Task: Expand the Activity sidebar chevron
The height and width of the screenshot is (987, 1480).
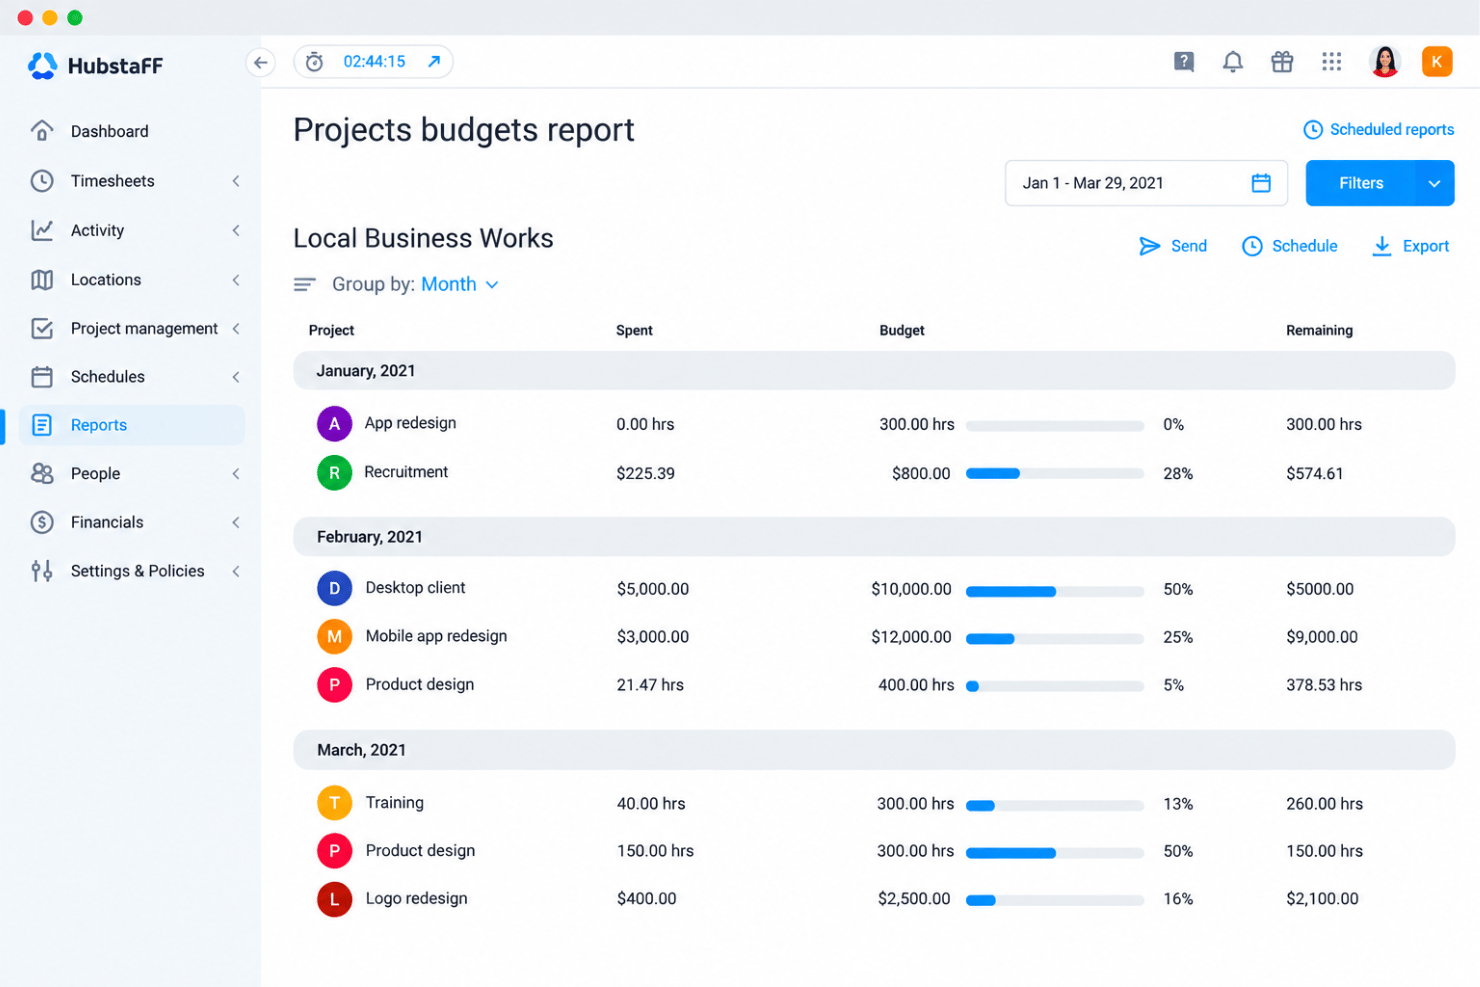Action: tap(236, 230)
